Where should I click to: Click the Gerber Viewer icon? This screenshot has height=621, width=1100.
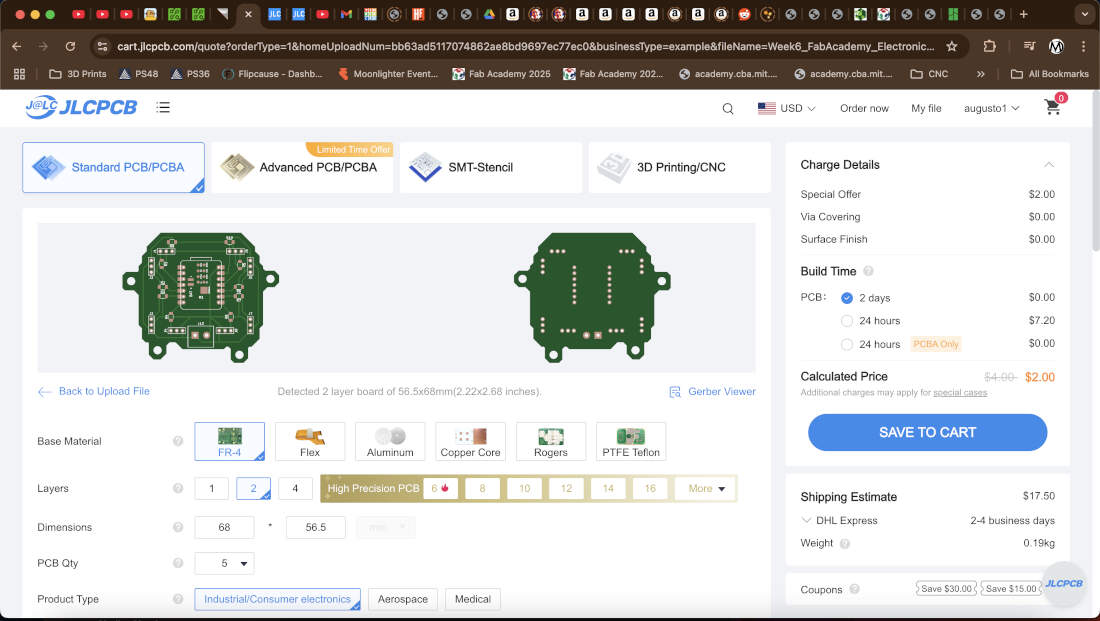675,392
